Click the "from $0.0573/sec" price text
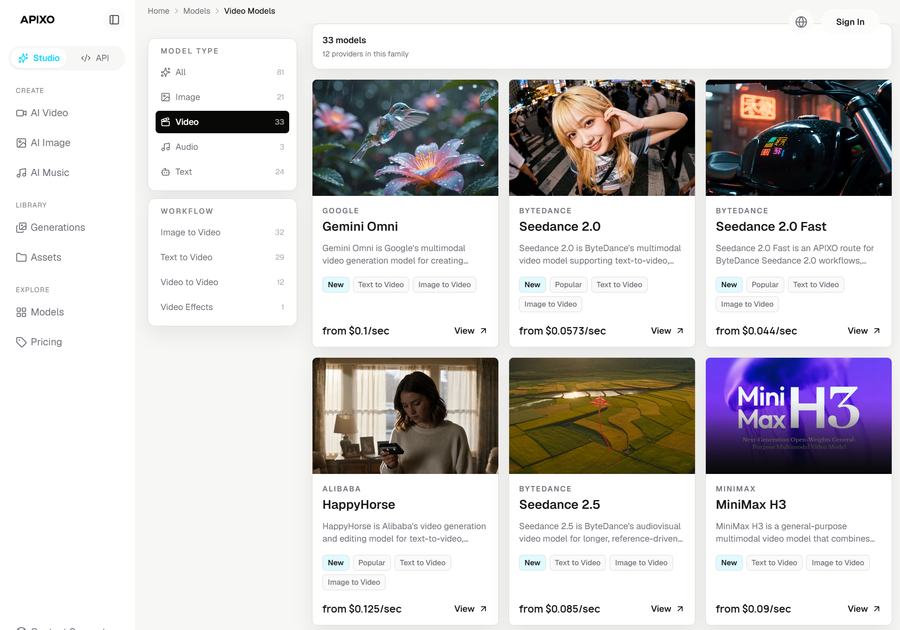 562,331
